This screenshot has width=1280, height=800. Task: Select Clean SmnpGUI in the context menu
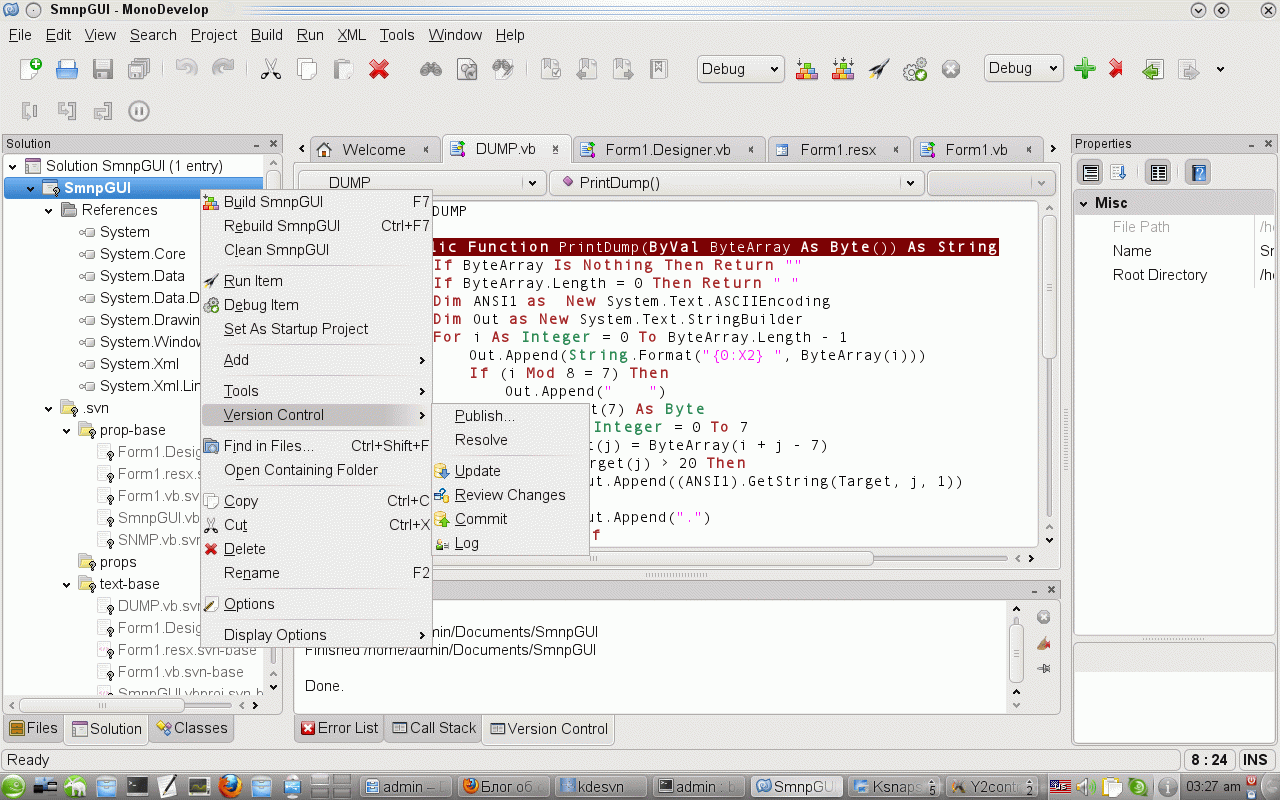(316, 250)
